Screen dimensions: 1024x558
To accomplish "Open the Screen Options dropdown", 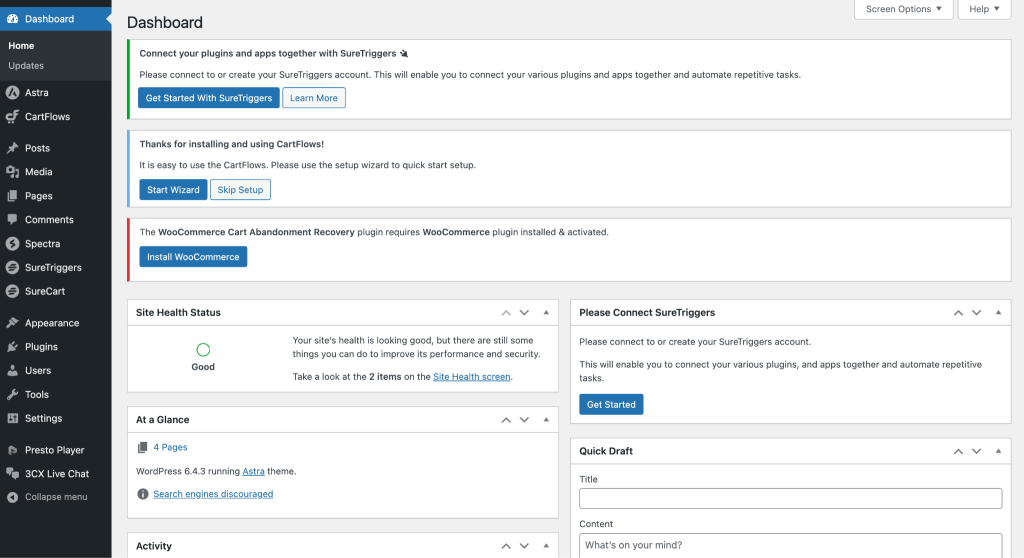I will pyautogui.click(x=903, y=9).
